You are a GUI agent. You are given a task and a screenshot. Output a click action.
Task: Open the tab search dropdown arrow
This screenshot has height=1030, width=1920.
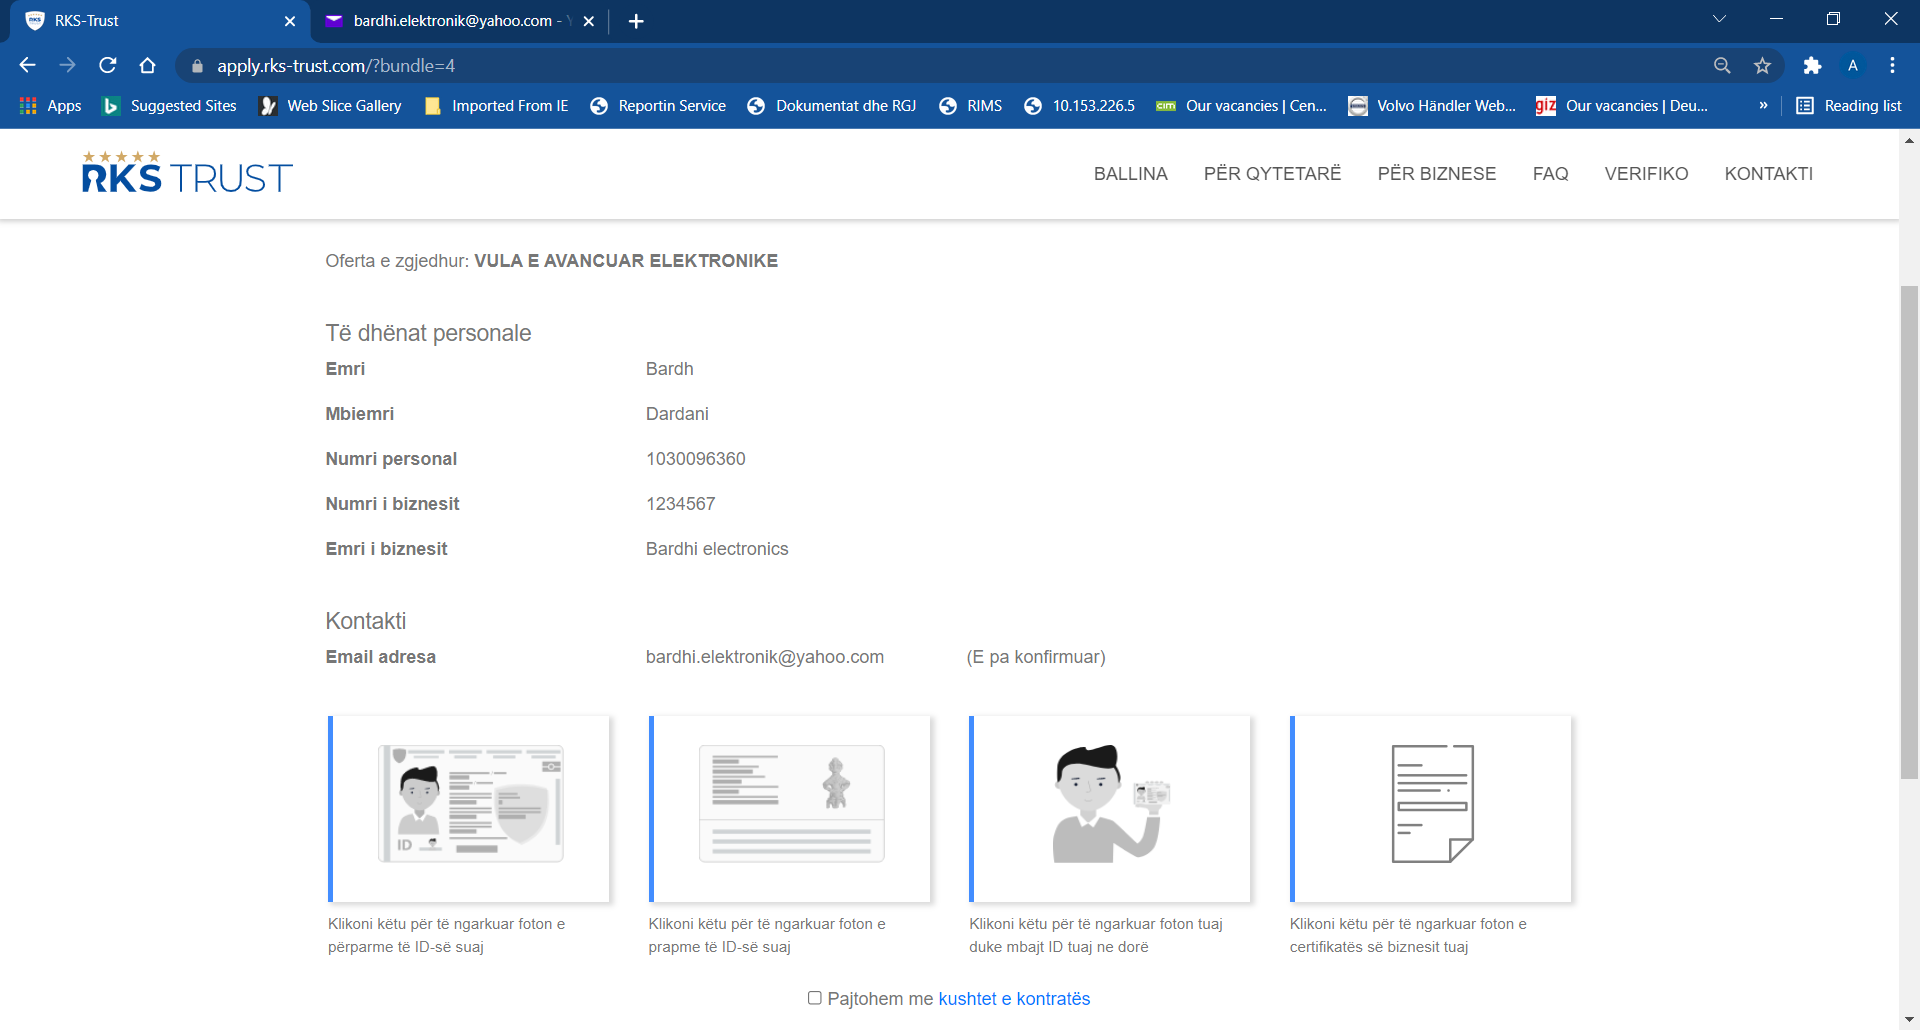tap(1719, 19)
